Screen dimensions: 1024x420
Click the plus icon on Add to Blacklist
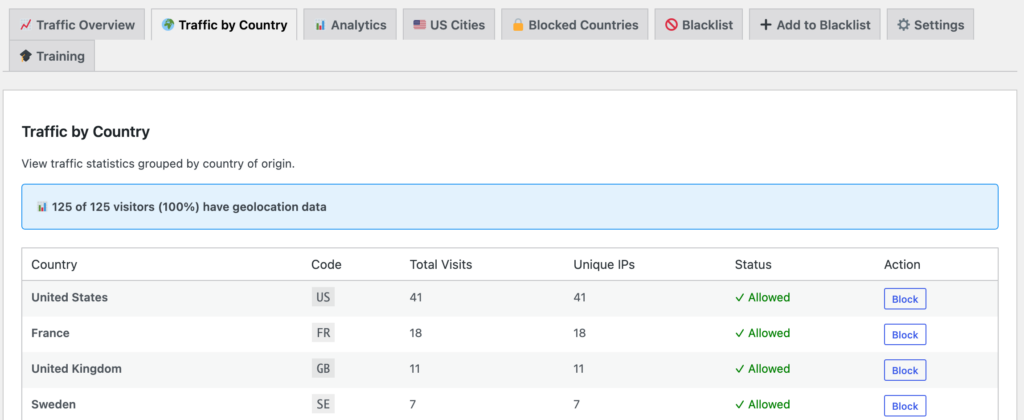(x=766, y=25)
